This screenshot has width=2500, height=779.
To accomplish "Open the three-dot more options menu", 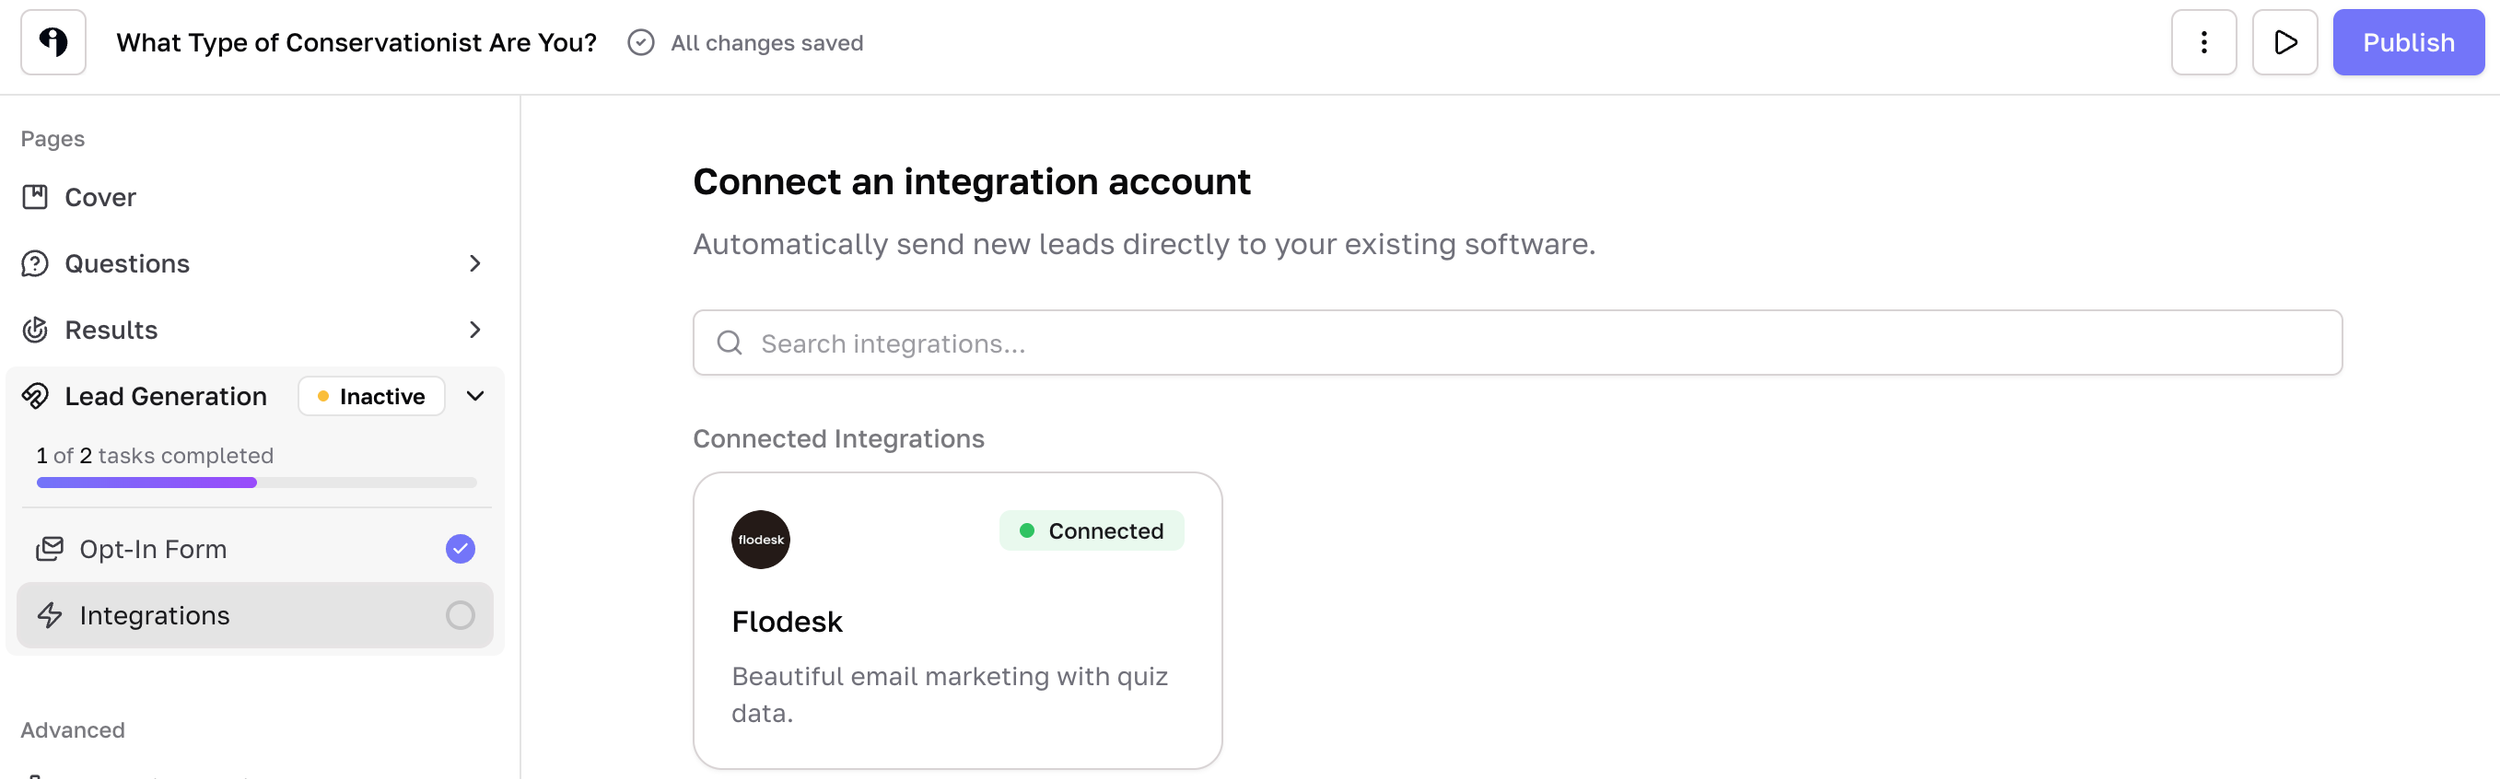I will point(2203,42).
